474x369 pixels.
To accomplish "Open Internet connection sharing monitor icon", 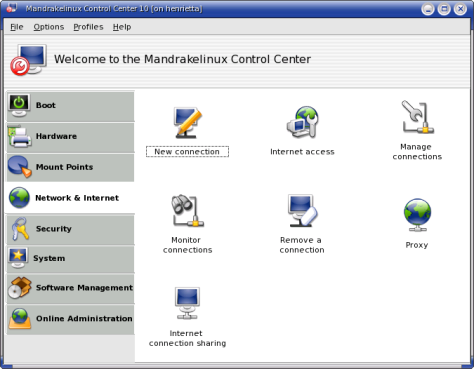I will (x=187, y=303).
